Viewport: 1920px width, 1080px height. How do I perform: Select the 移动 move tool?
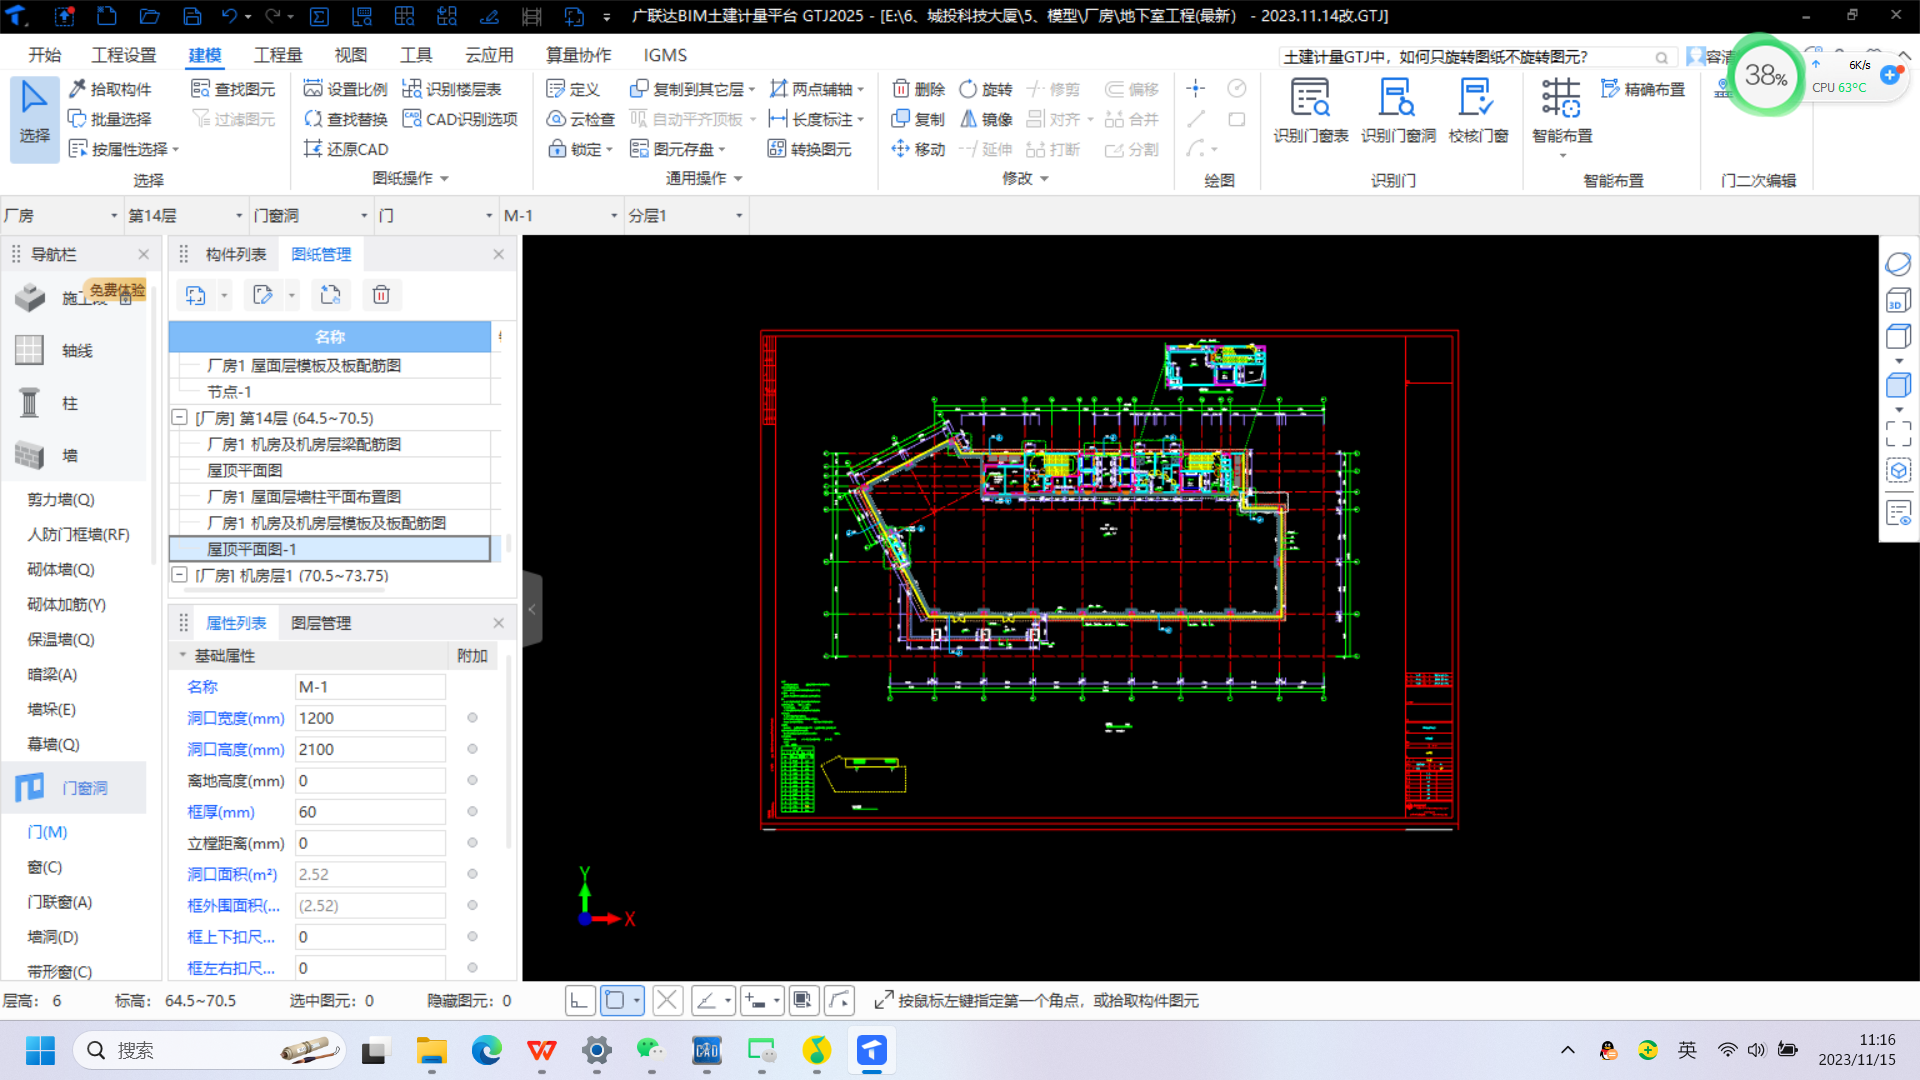coord(918,149)
